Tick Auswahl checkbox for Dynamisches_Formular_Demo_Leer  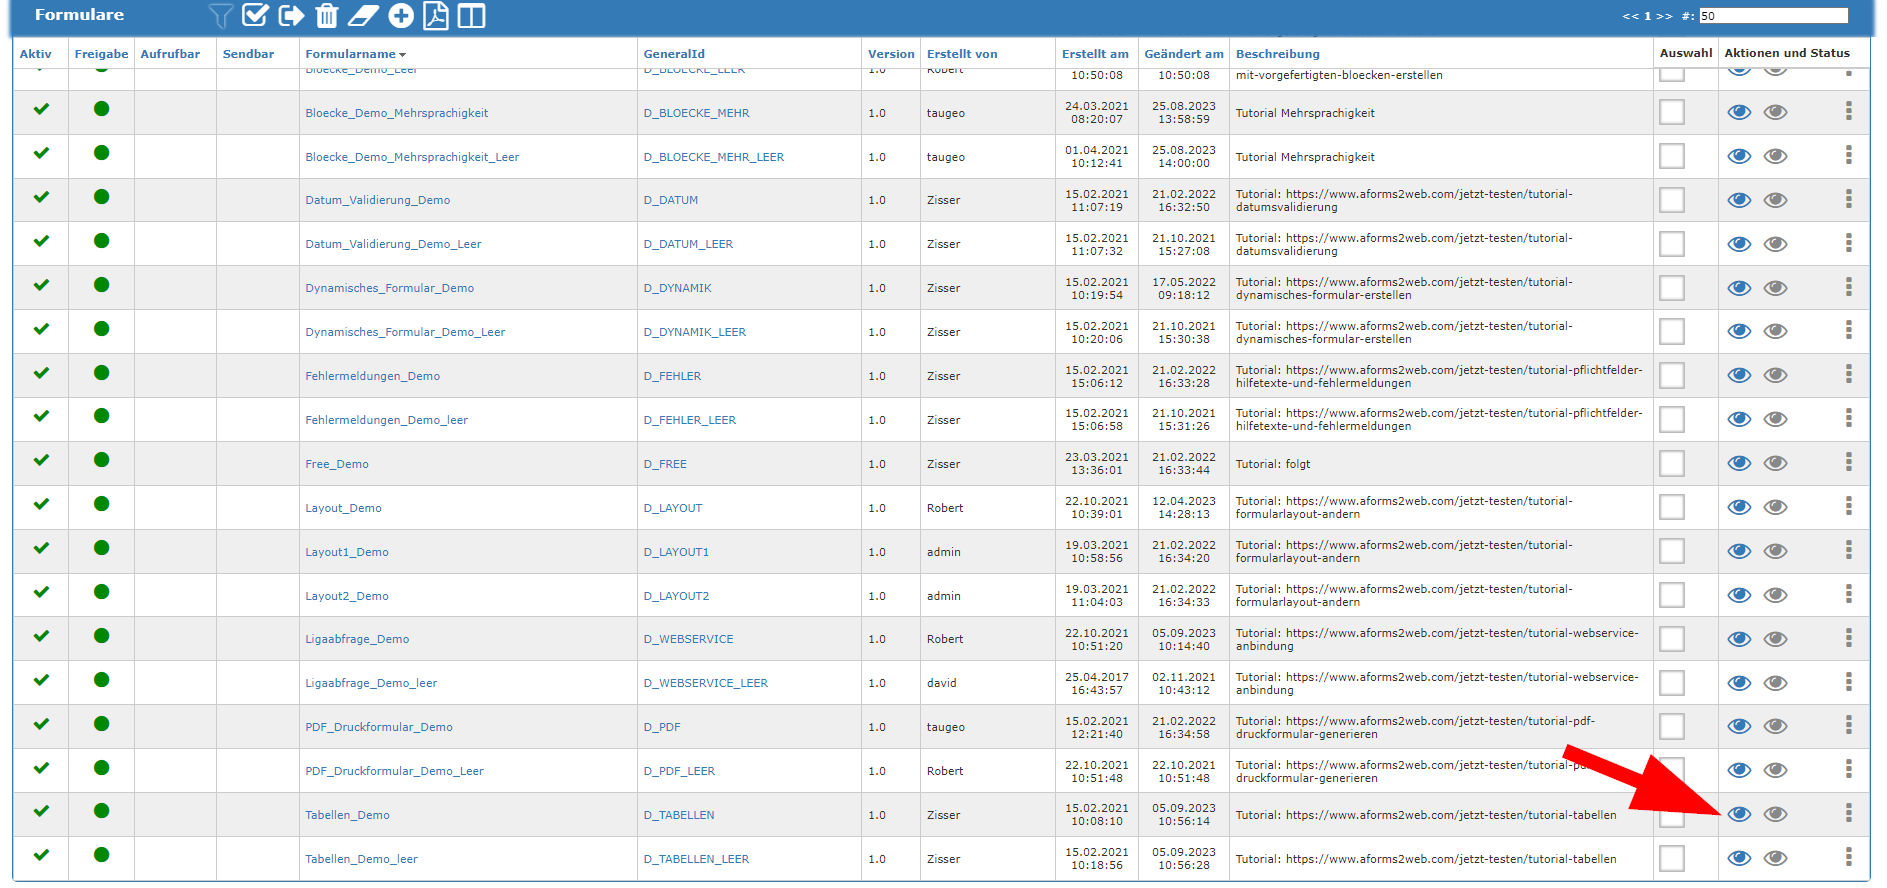tap(1672, 331)
